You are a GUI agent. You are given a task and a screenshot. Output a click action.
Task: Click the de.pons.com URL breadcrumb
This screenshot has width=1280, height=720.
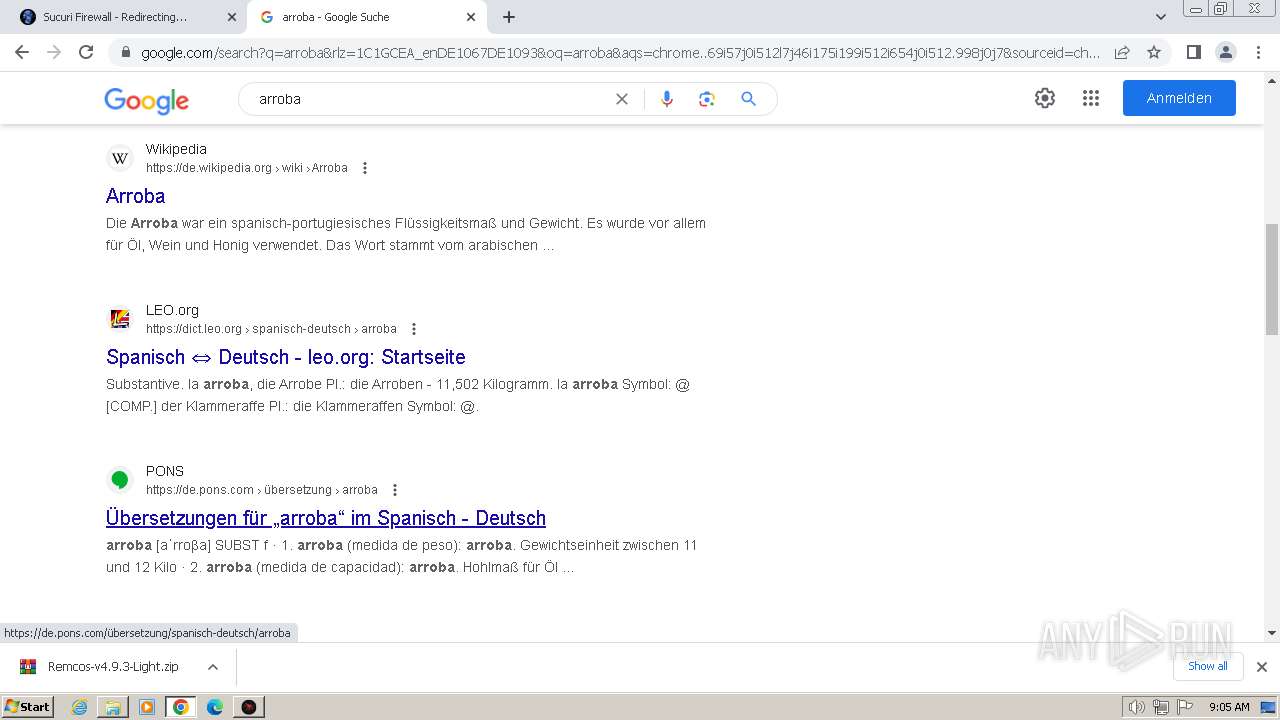click(262, 490)
